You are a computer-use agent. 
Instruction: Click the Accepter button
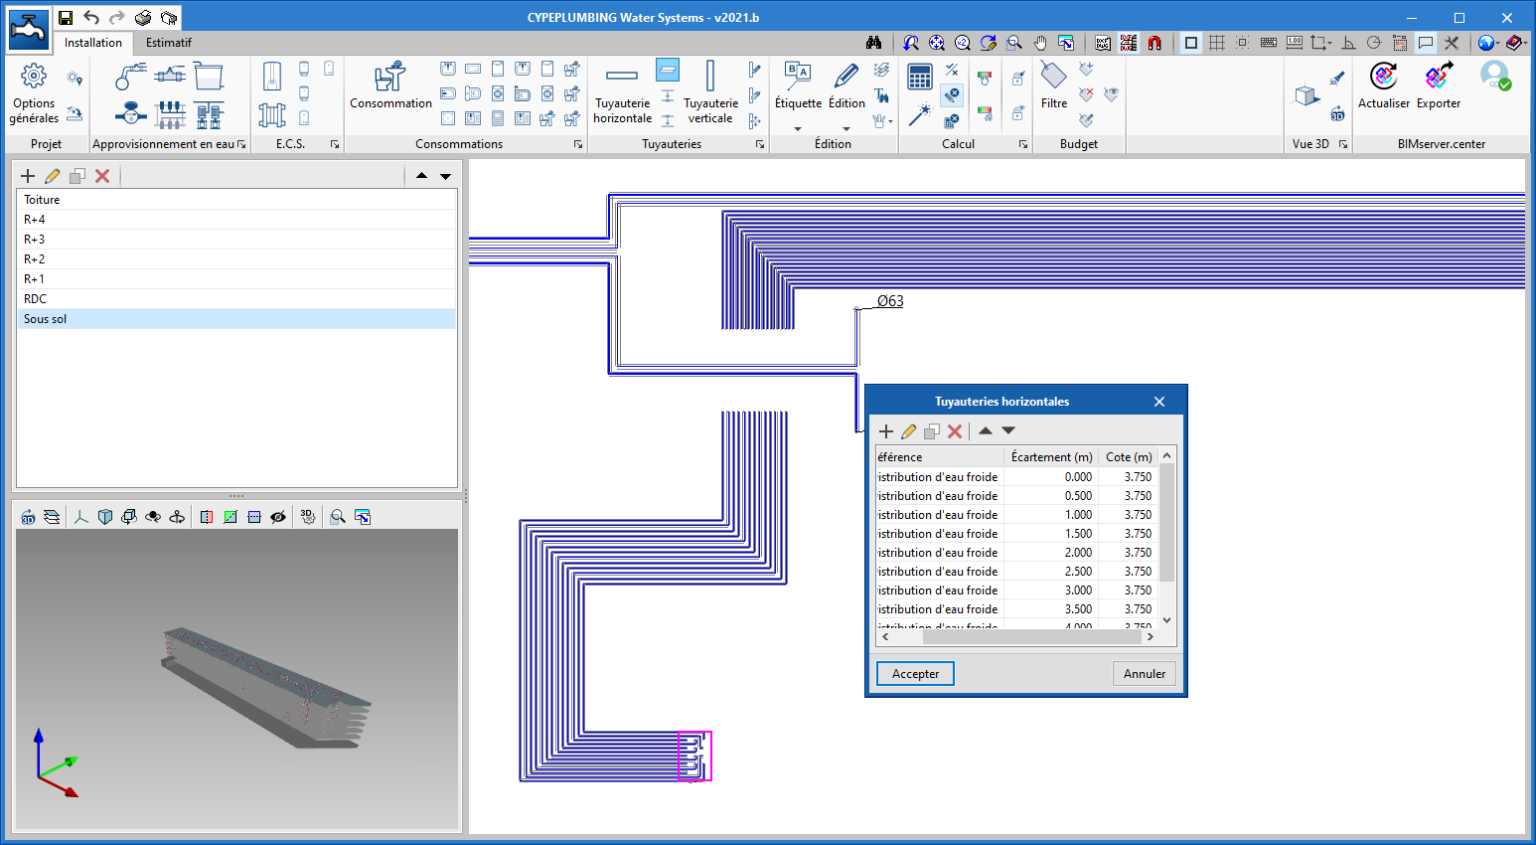pyautogui.click(x=915, y=674)
